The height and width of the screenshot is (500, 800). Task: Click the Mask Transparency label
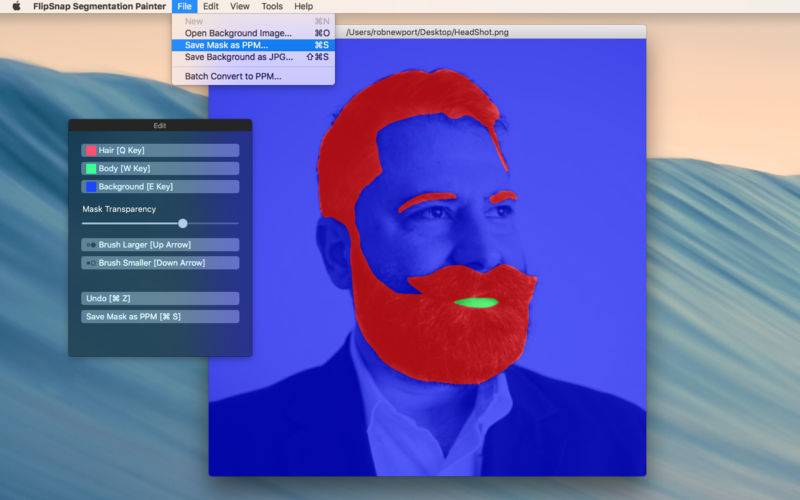(119, 209)
